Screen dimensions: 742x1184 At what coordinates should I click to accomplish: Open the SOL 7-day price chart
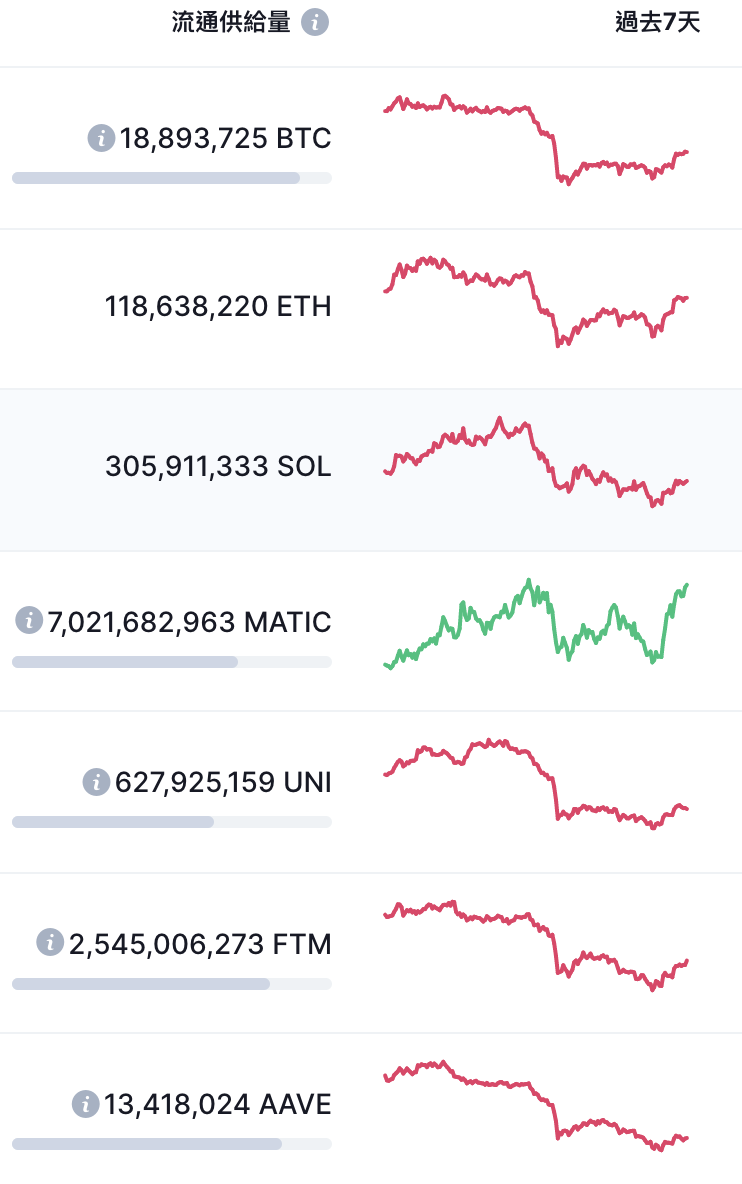tap(536, 461)
